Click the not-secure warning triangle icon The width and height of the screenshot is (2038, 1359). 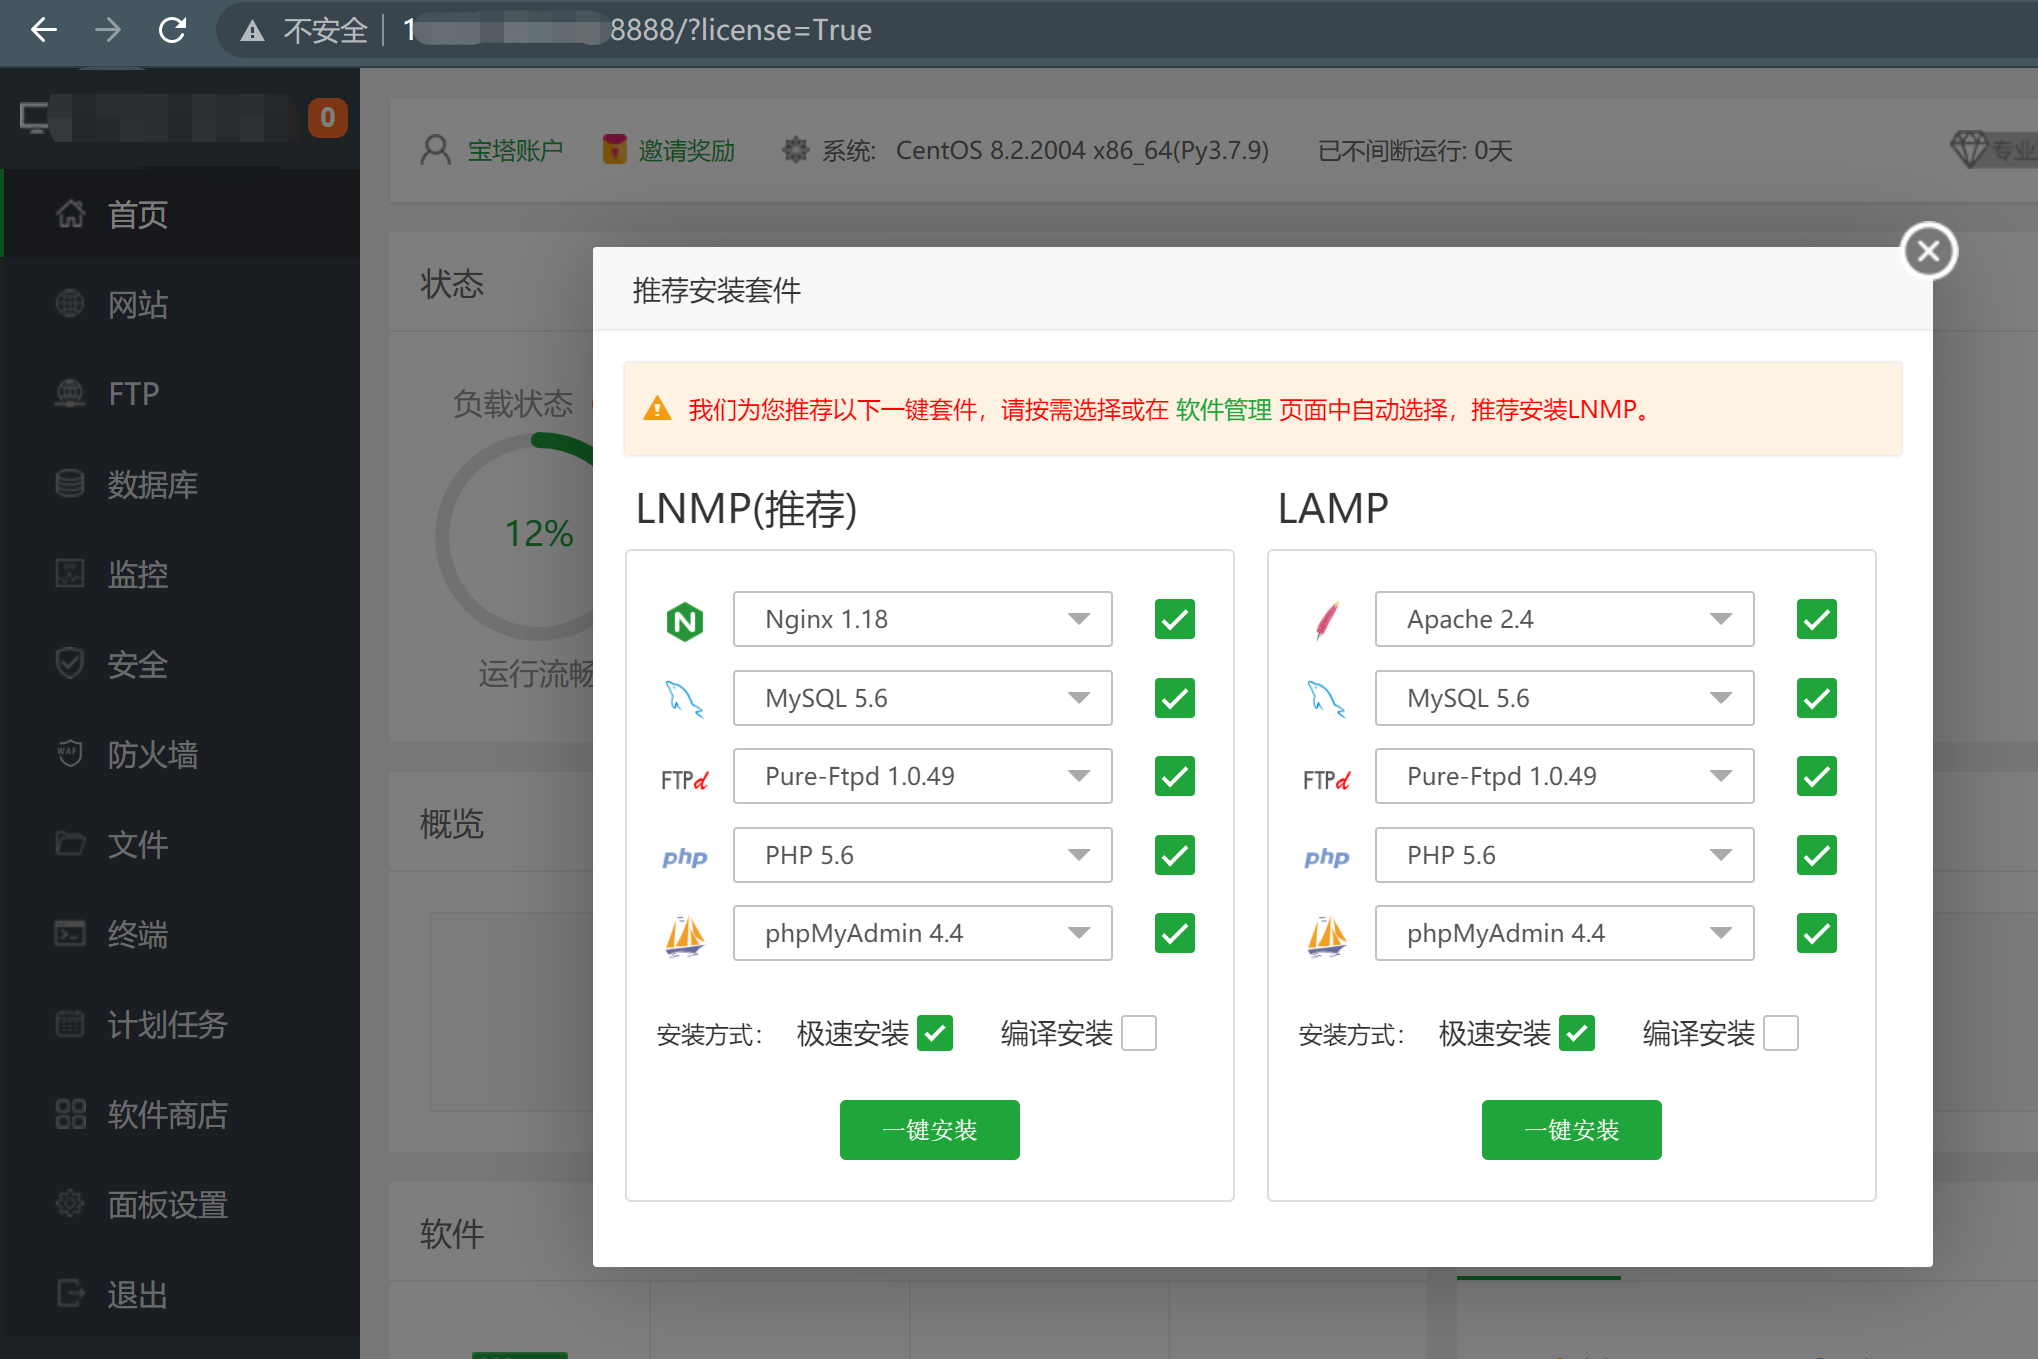[x=253, y=31]
